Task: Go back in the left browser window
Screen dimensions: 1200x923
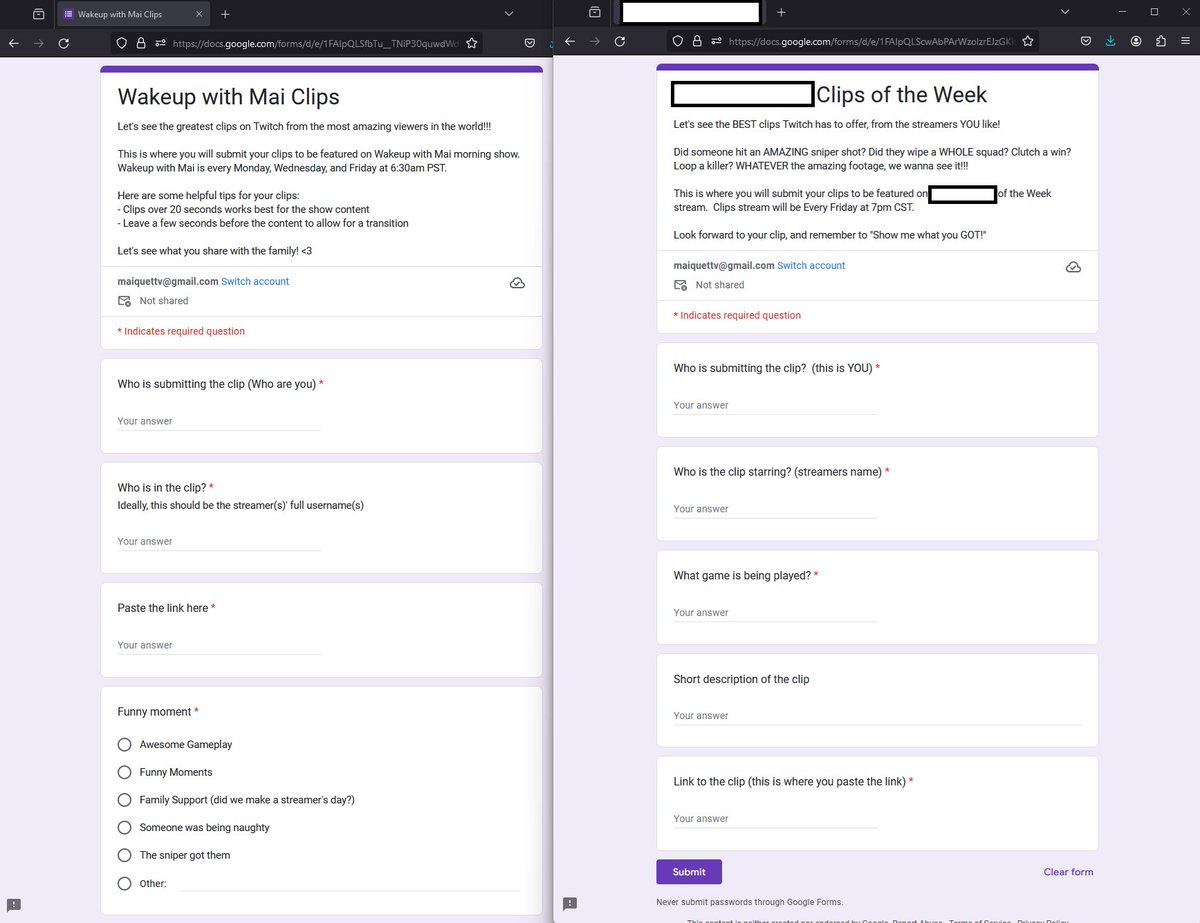Action: 14,43
